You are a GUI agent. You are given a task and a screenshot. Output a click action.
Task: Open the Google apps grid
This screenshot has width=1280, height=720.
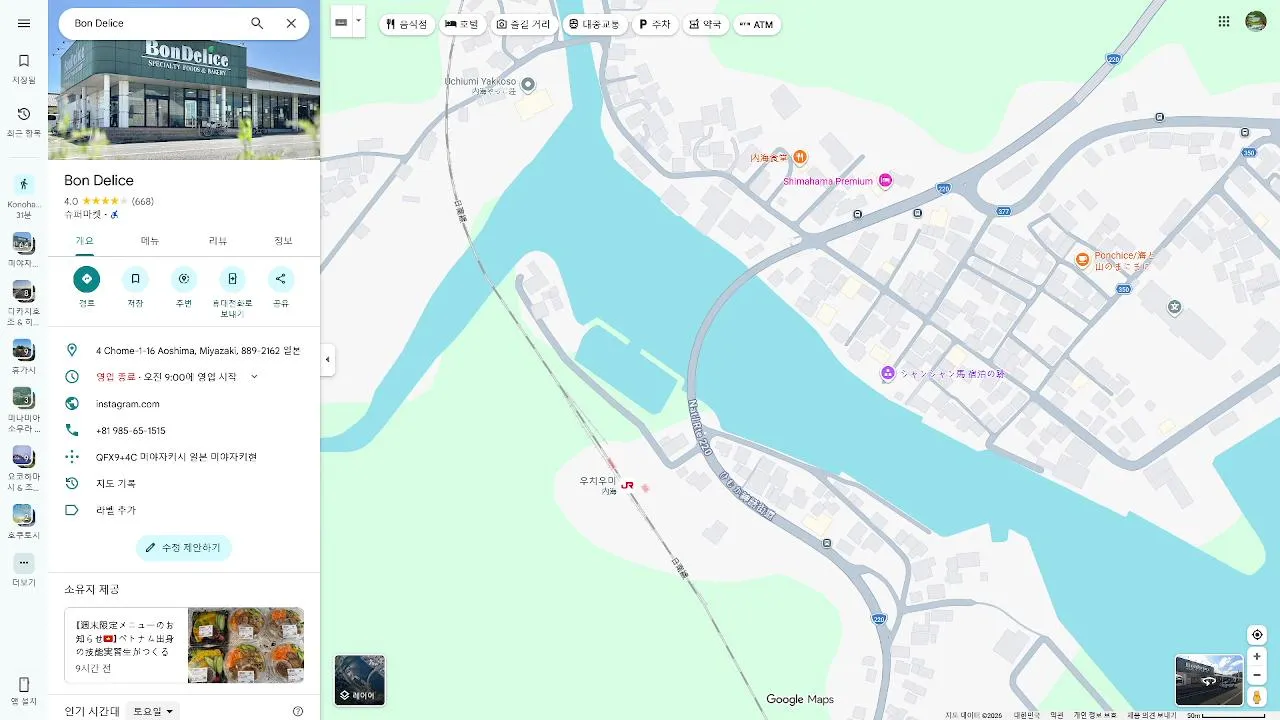point(1224,21)
